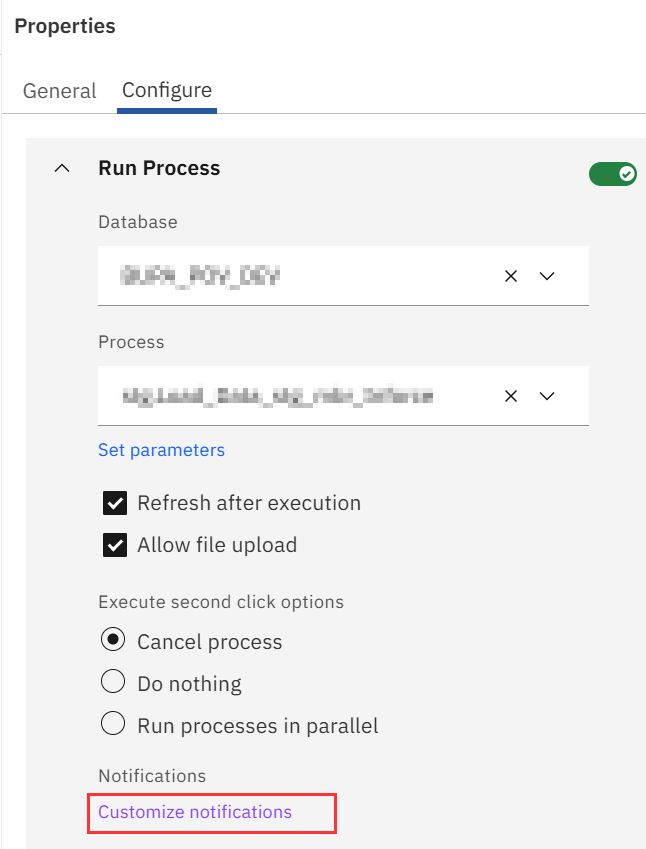Clear the Process field selection

coord(511,396)
